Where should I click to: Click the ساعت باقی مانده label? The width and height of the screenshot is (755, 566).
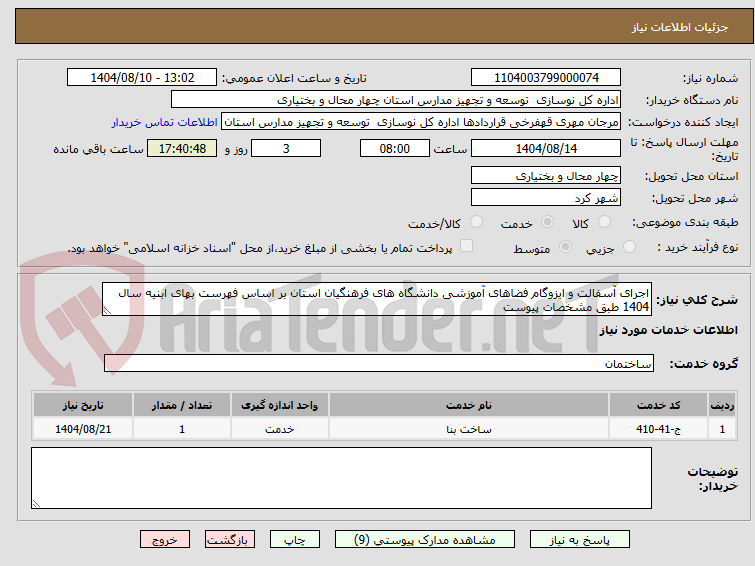point(98,149)
